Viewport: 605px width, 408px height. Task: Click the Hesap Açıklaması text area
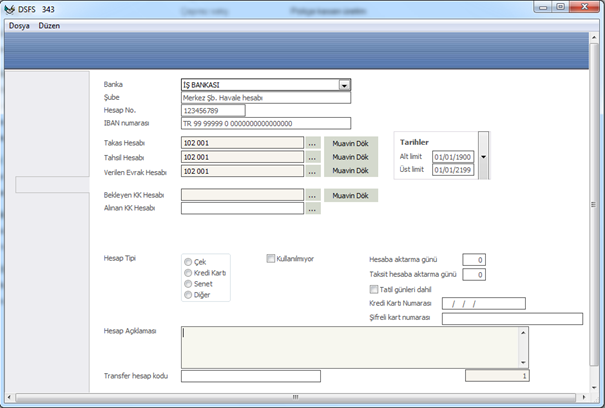[350, 346]
